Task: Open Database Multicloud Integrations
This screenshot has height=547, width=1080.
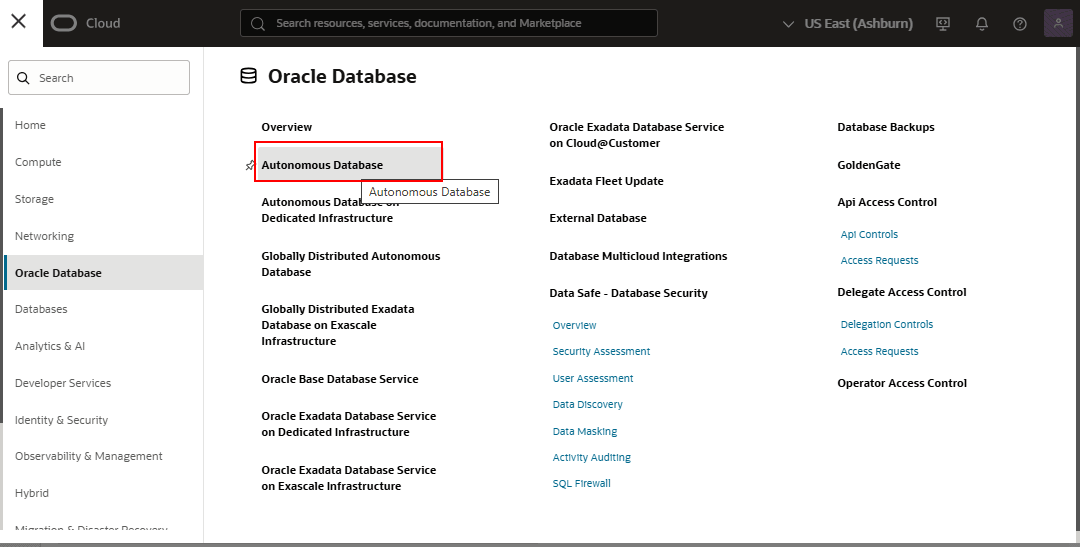Action: (x=638, y=256)
